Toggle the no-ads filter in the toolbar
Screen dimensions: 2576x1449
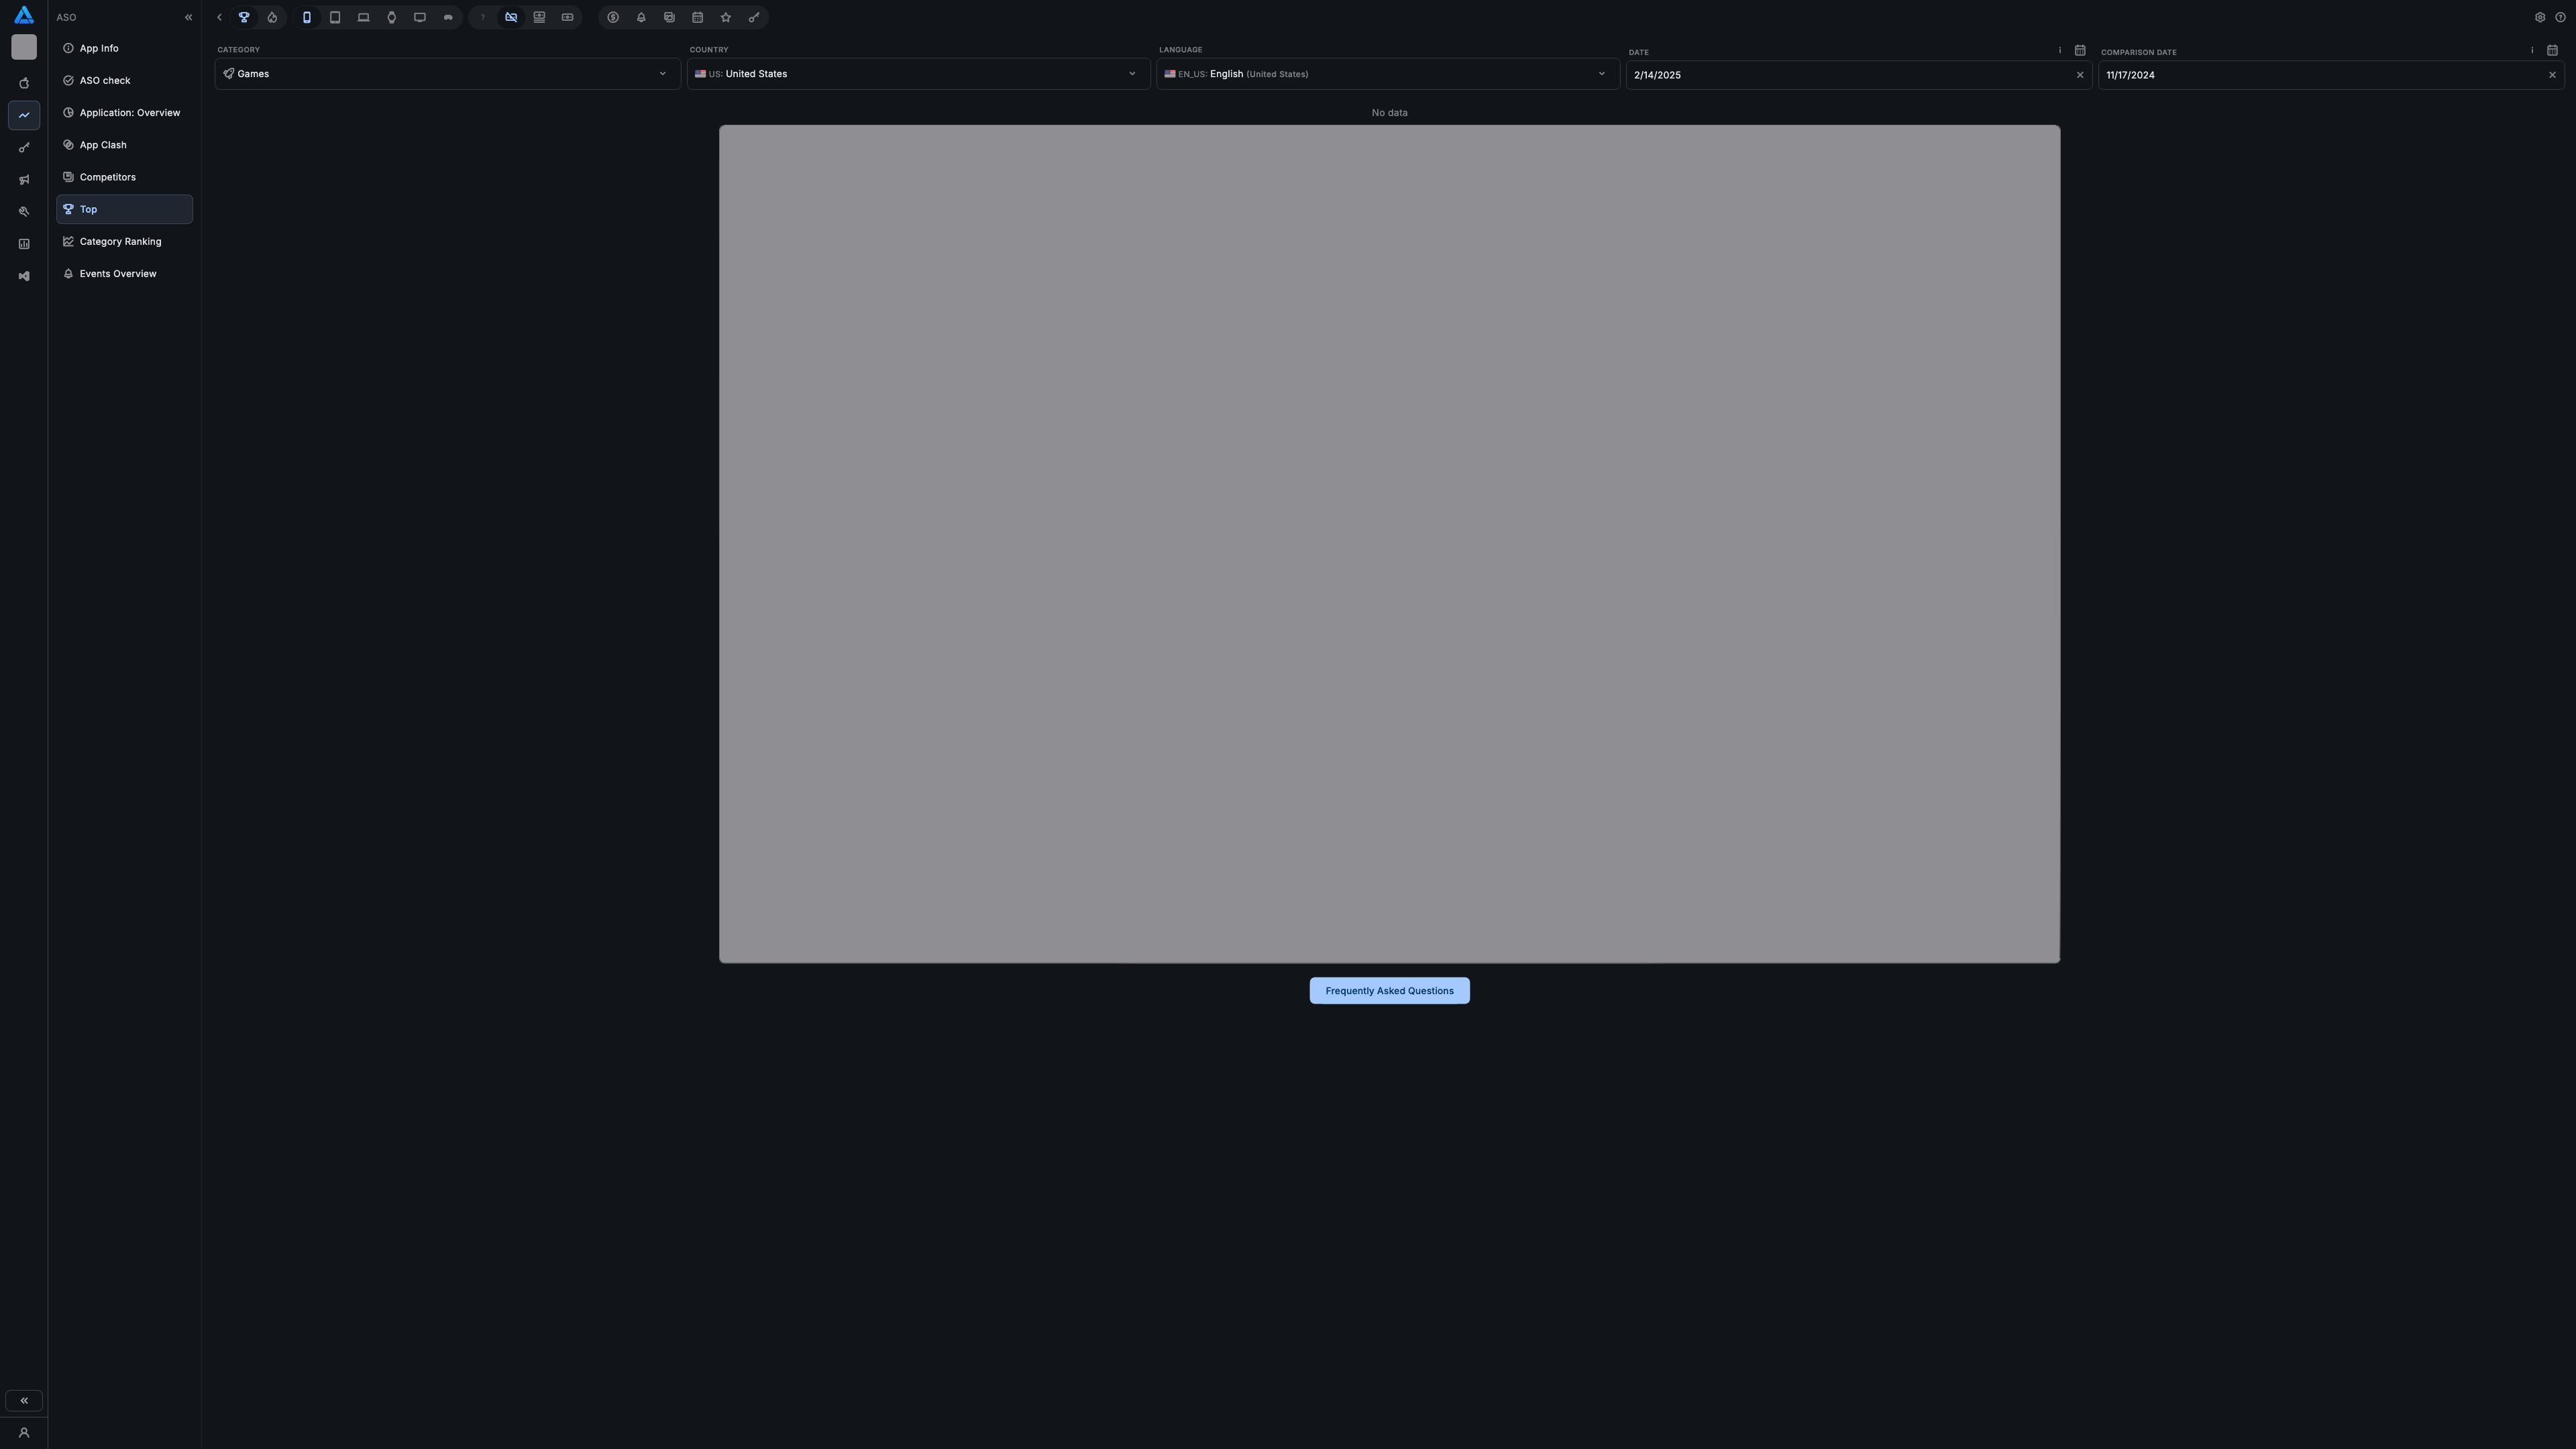pyautogui.click(x=511, y=17)
